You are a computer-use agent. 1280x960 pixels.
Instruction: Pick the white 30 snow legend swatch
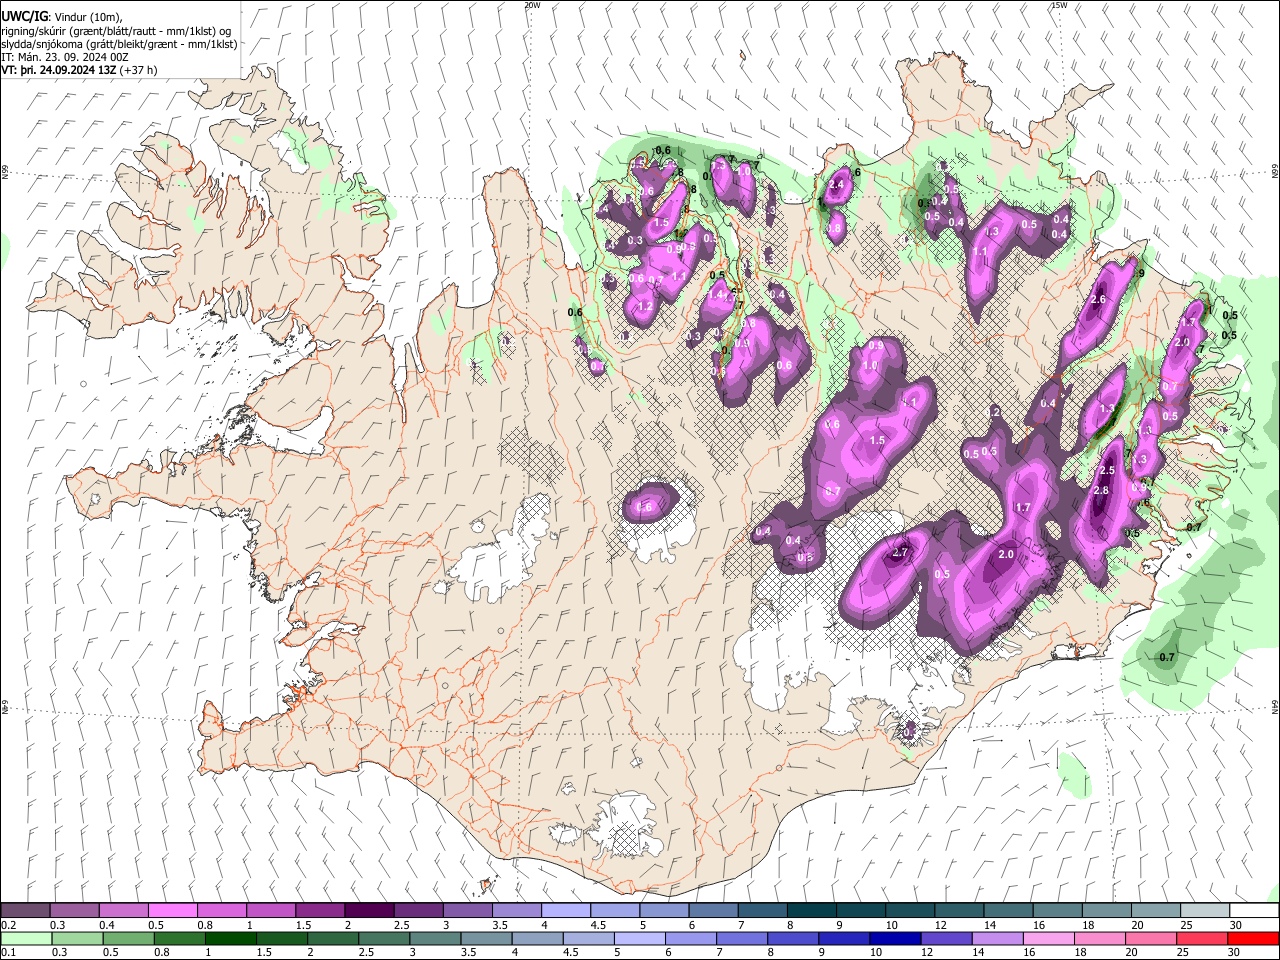pos(1255,910)
